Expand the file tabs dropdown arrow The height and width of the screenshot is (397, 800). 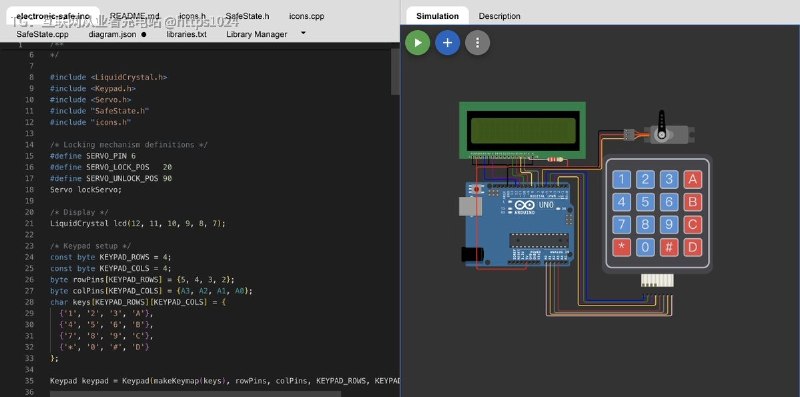coord(303,33)
